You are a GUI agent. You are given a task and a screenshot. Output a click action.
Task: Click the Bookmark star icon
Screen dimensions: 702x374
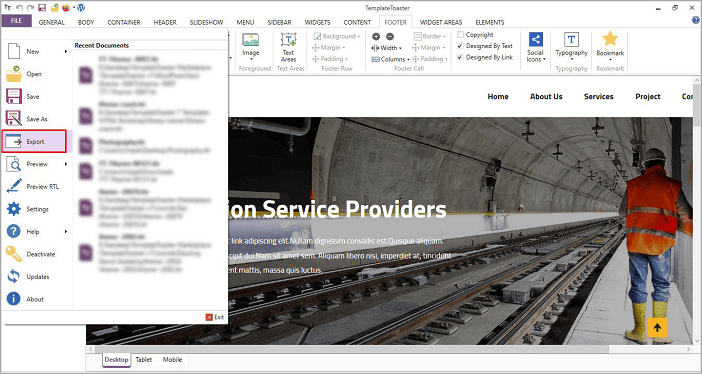click(x=610, y=39)
